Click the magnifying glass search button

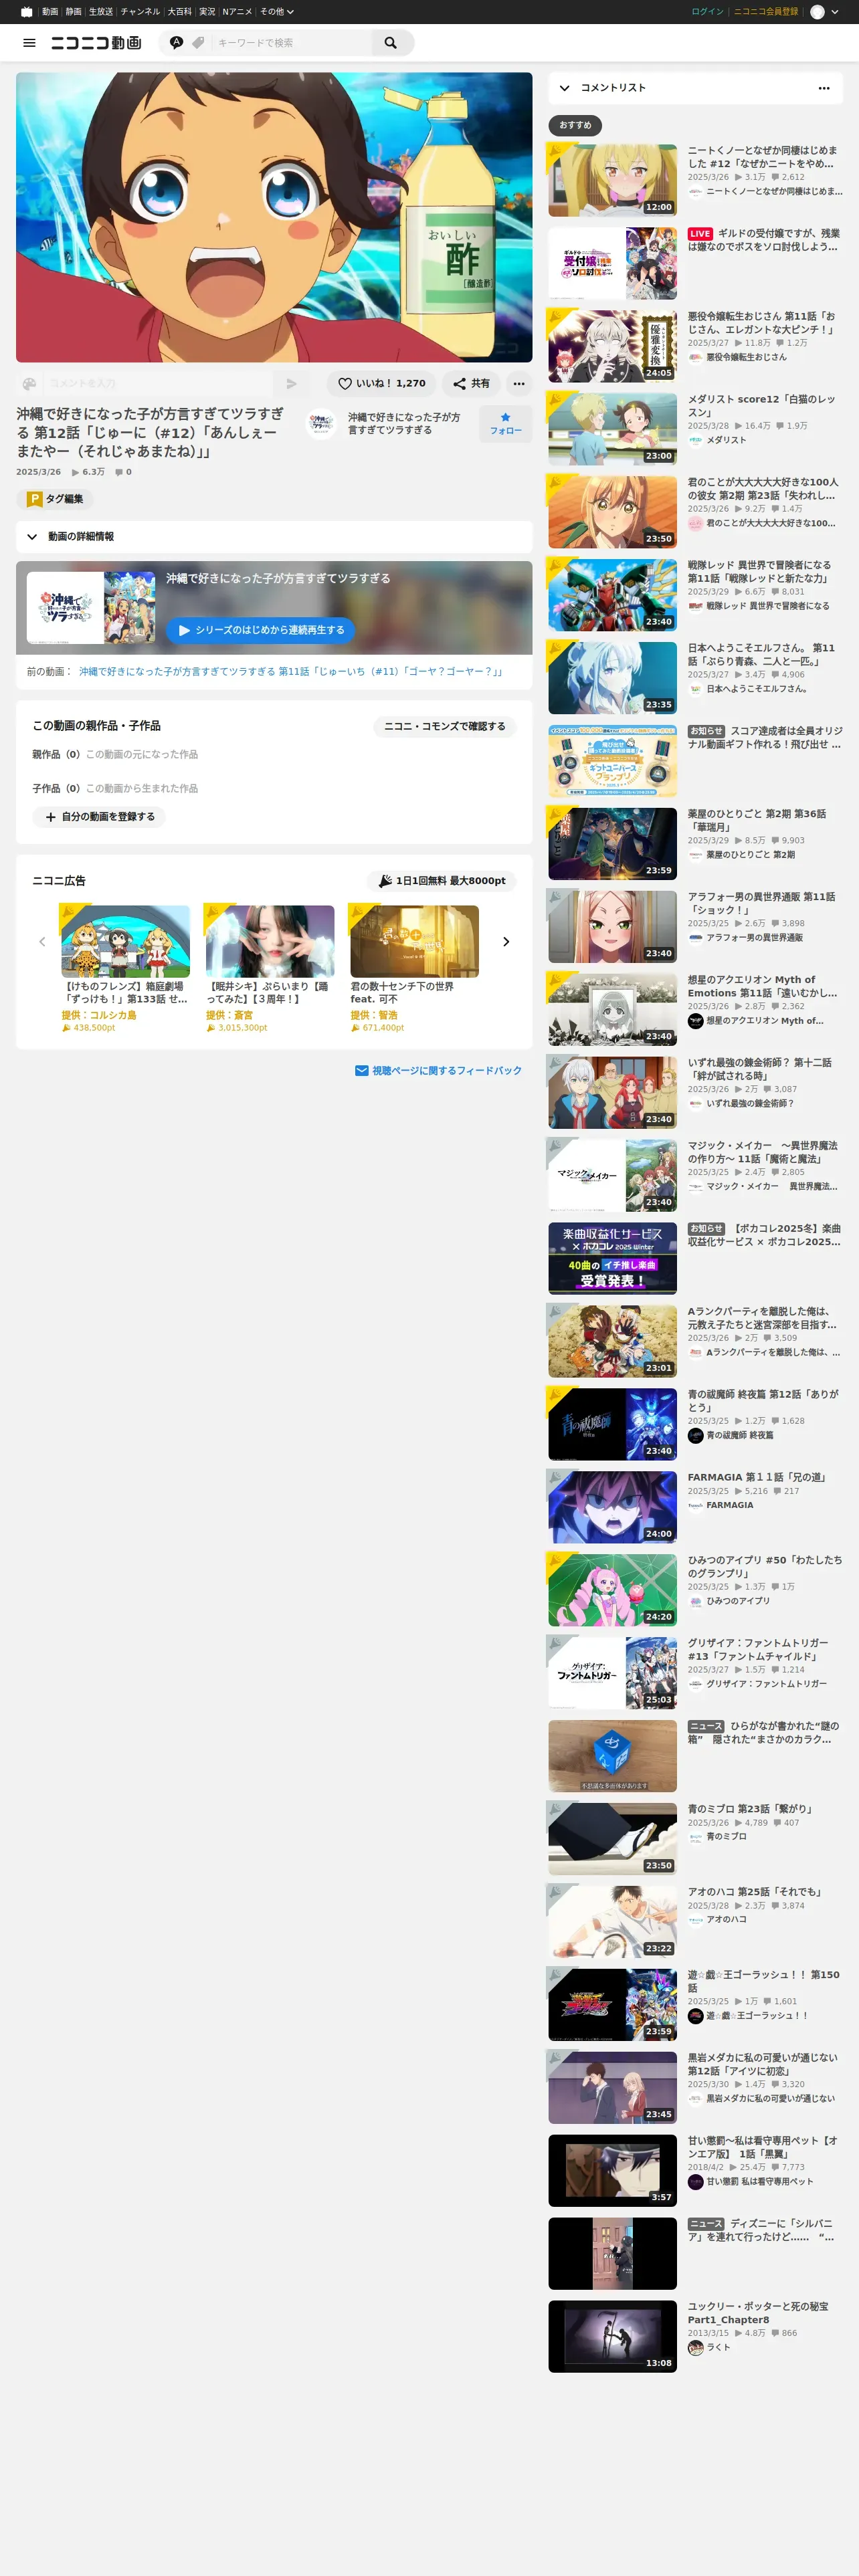tap(391, 43)
